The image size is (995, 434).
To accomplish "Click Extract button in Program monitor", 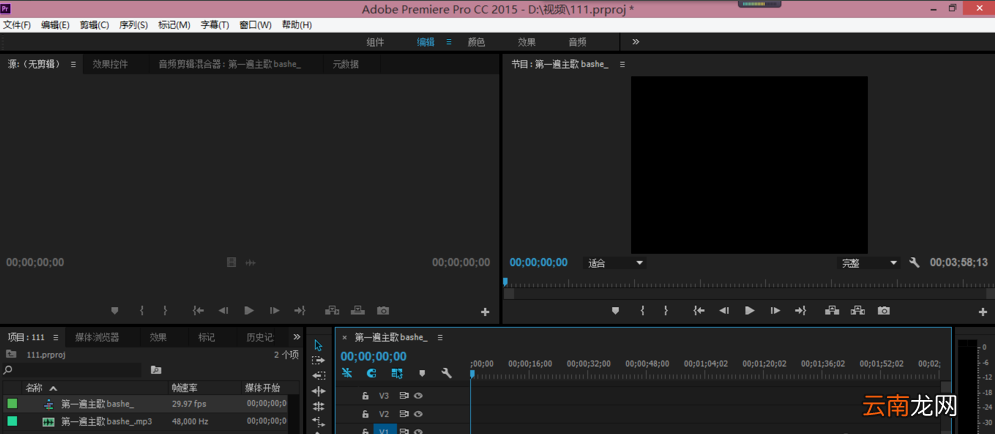I will pos(858,310).
